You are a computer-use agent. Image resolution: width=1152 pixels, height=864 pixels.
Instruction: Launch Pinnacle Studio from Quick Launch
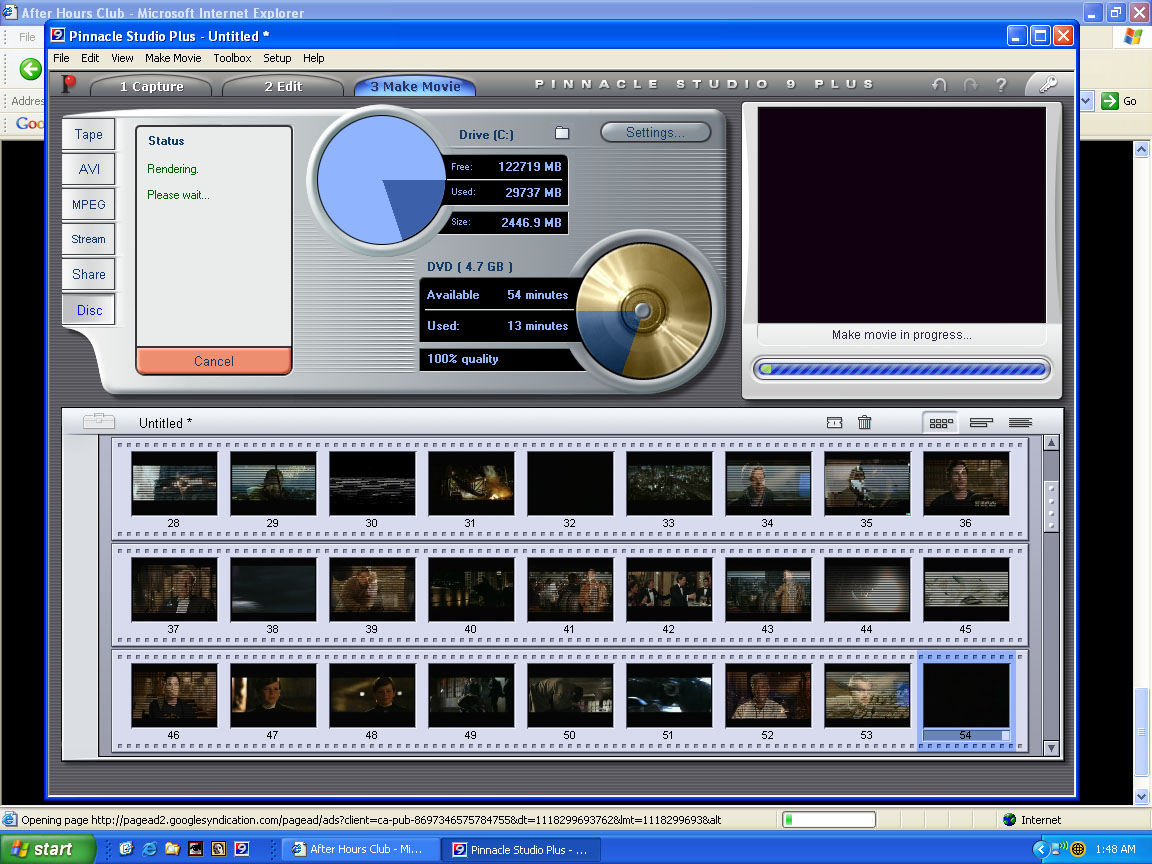242,849
